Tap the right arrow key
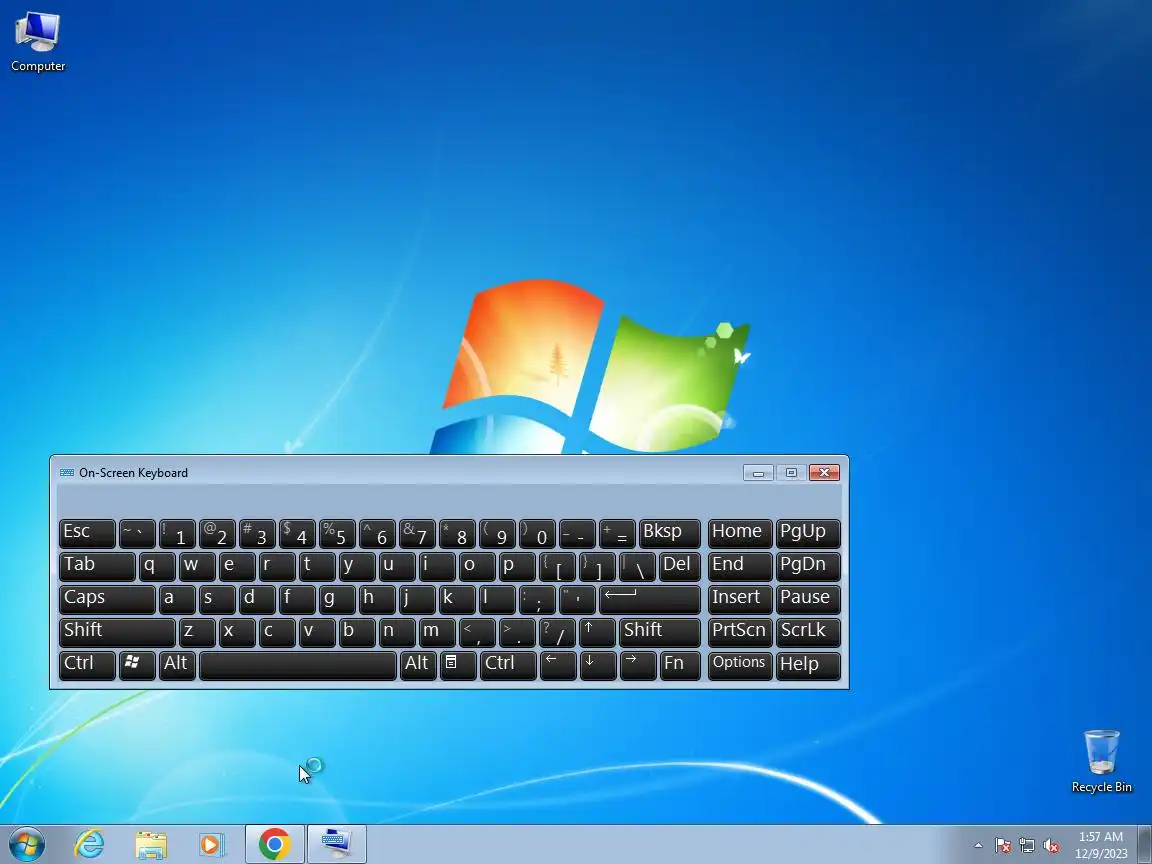 click(x=638, y=666)
